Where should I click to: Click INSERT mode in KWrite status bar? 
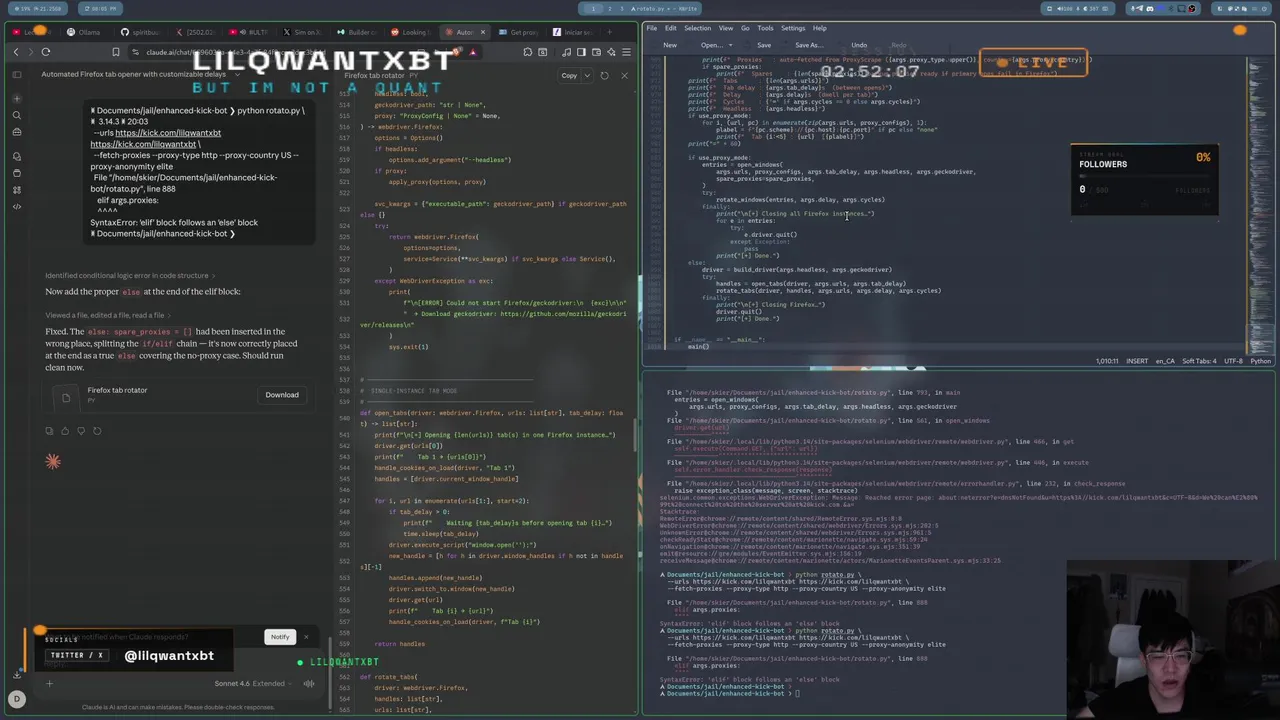1137,361
